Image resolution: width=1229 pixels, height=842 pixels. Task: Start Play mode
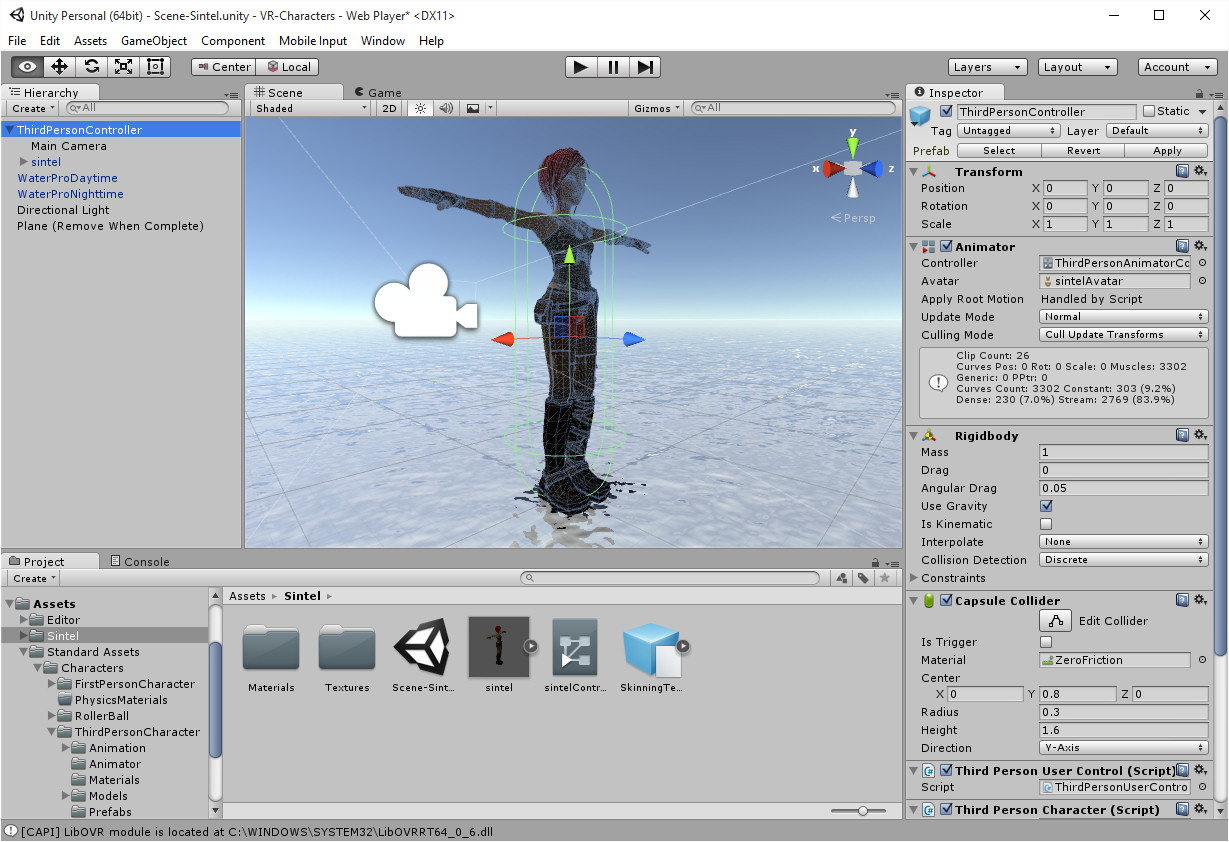580,67
